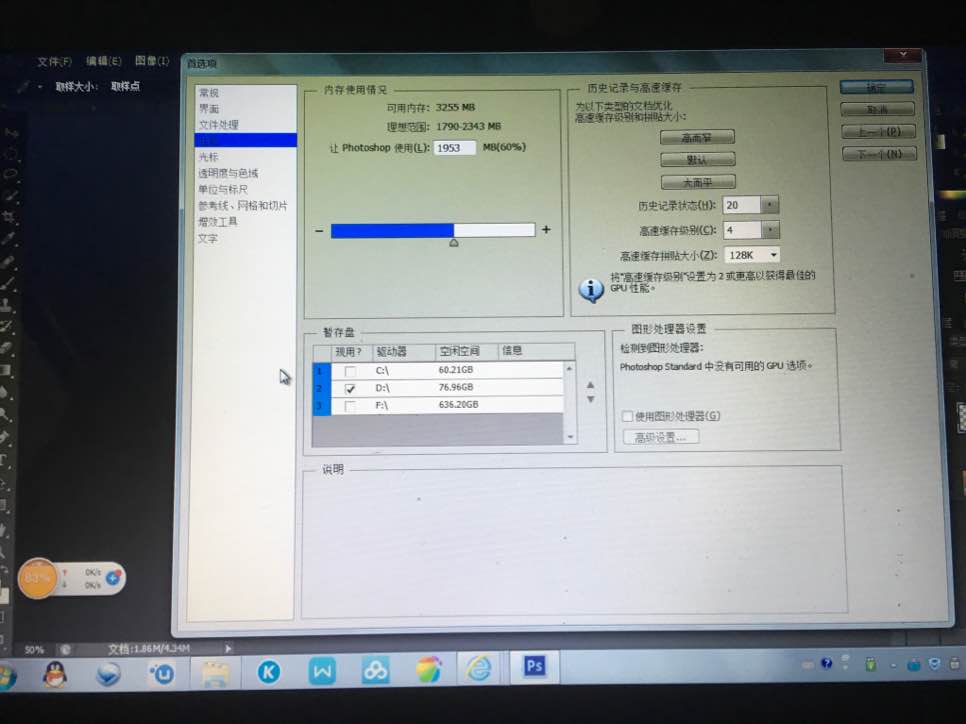Image resolution: width=966 pixels, height=724 pixels.
Task: Move selected scratch disk up with arrow
Action: coord(590,384)
